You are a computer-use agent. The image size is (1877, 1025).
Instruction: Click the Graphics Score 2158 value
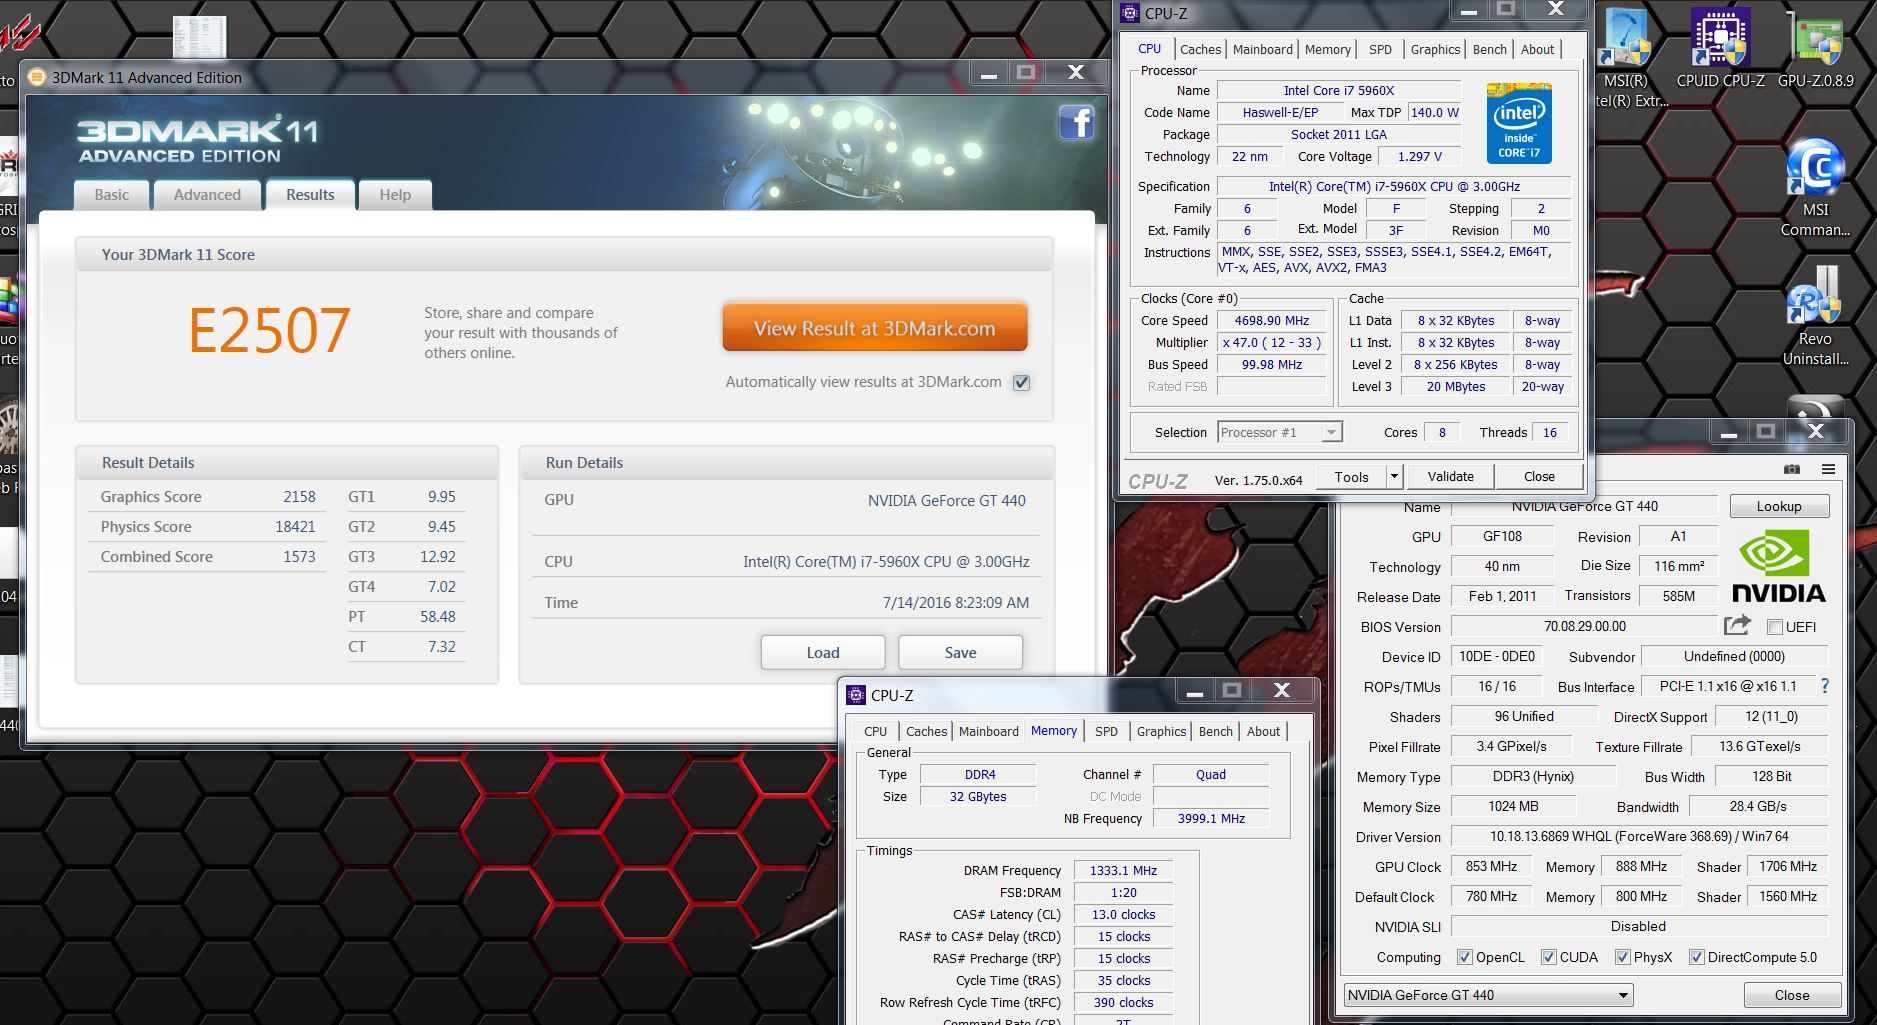tap(299, 497)
